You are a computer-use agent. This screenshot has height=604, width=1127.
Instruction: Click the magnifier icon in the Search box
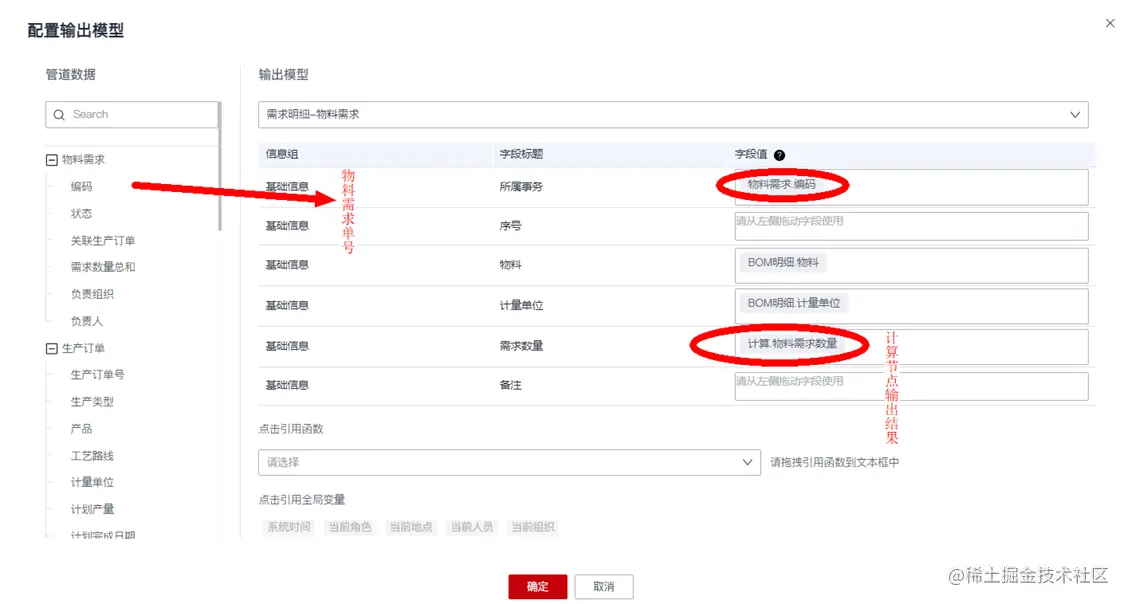tap(59, 115)
